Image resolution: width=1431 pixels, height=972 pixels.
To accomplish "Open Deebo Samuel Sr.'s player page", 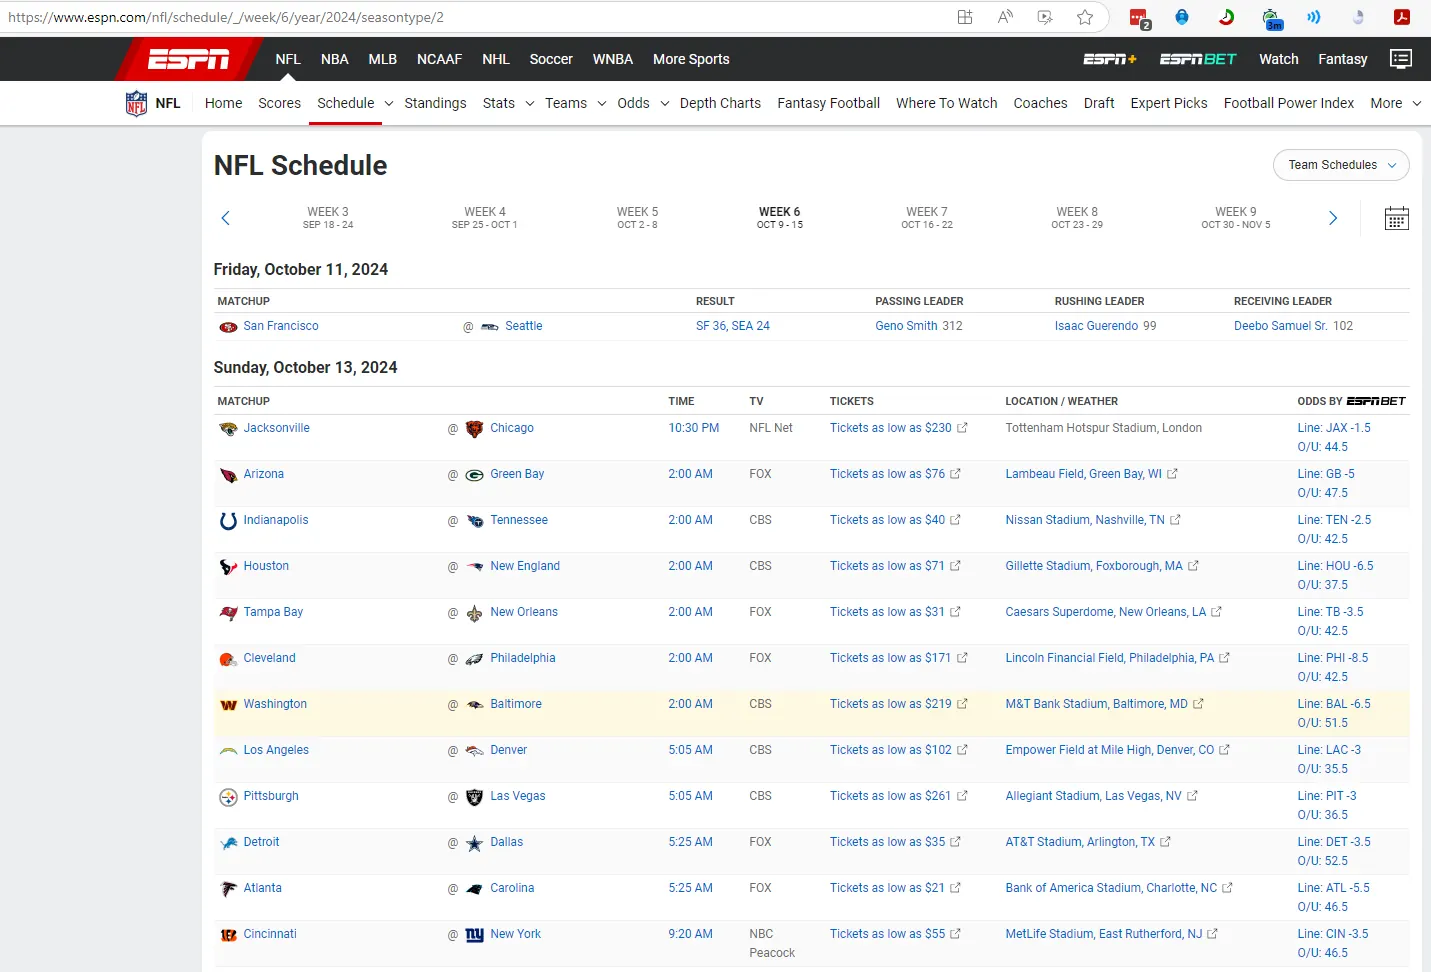I will 1280,326.
